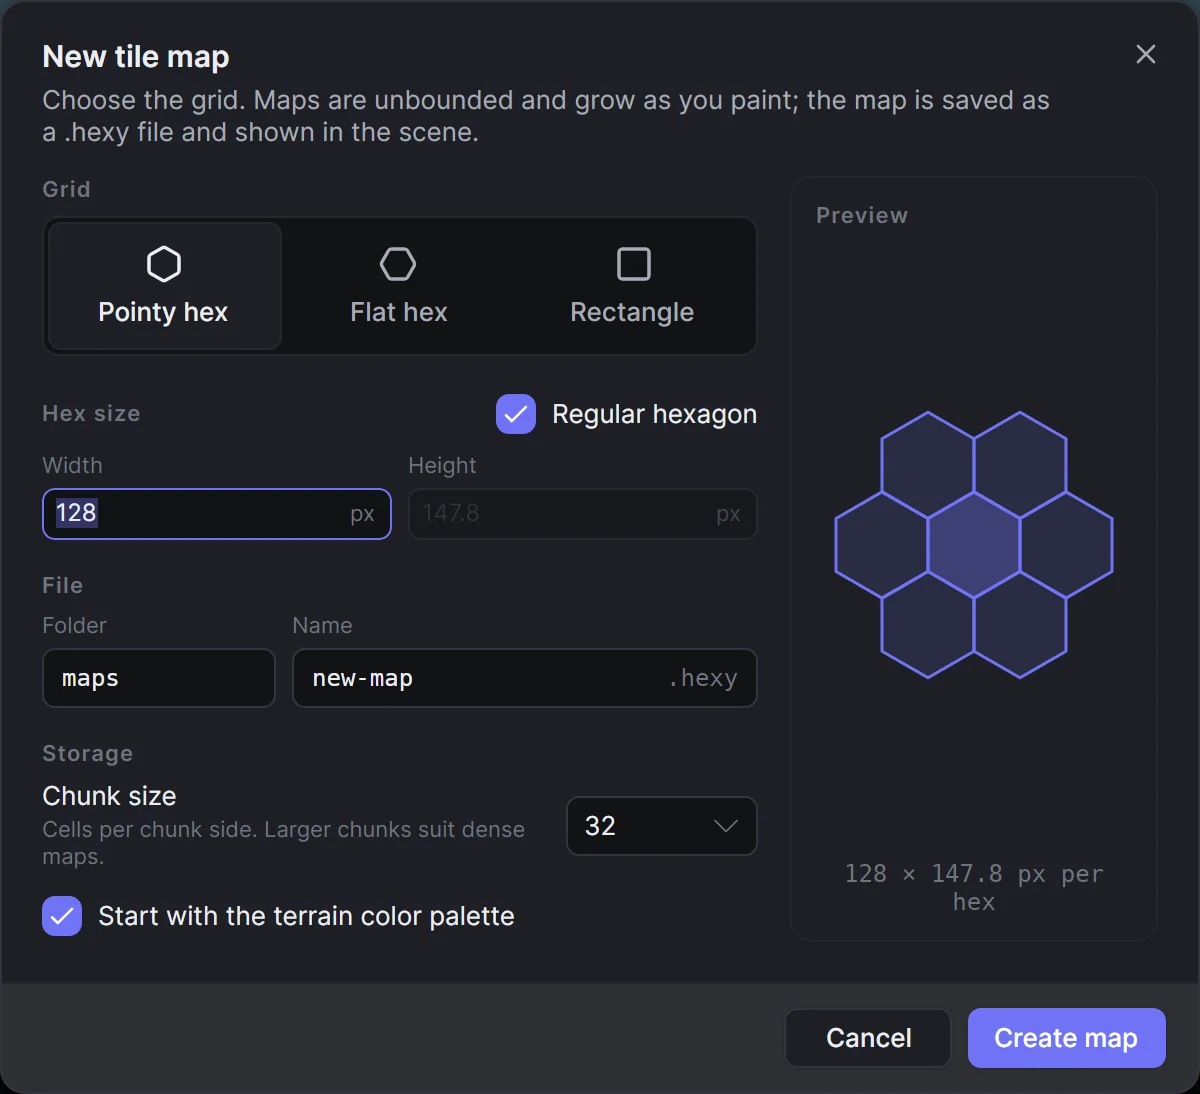Click the Storage section label
This screenshot has height=1094, width=1200.
click(x=88, y=753)
